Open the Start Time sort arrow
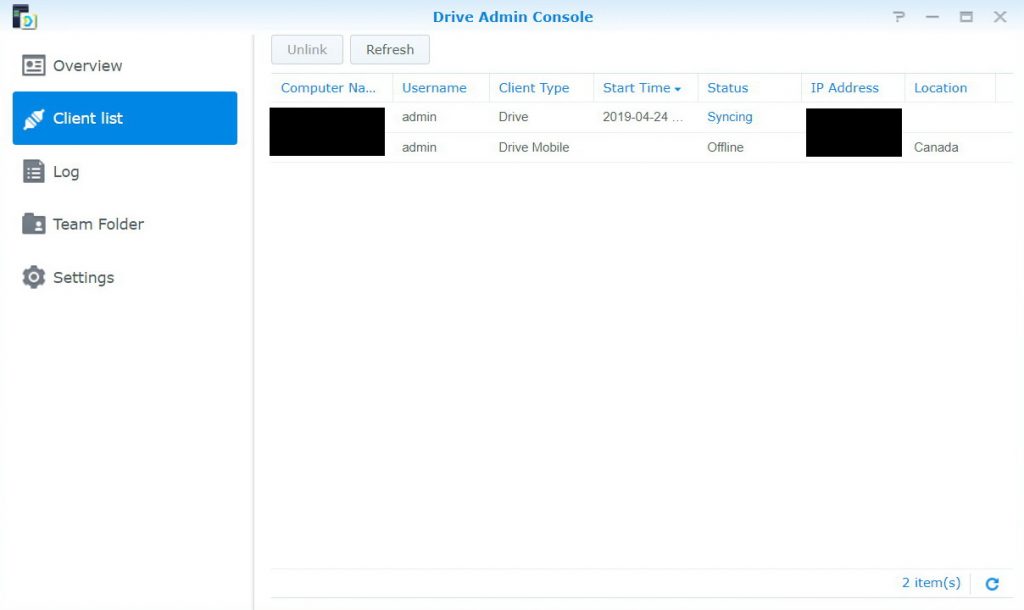This screenshot has width=1024, height=610. [678, 89]
